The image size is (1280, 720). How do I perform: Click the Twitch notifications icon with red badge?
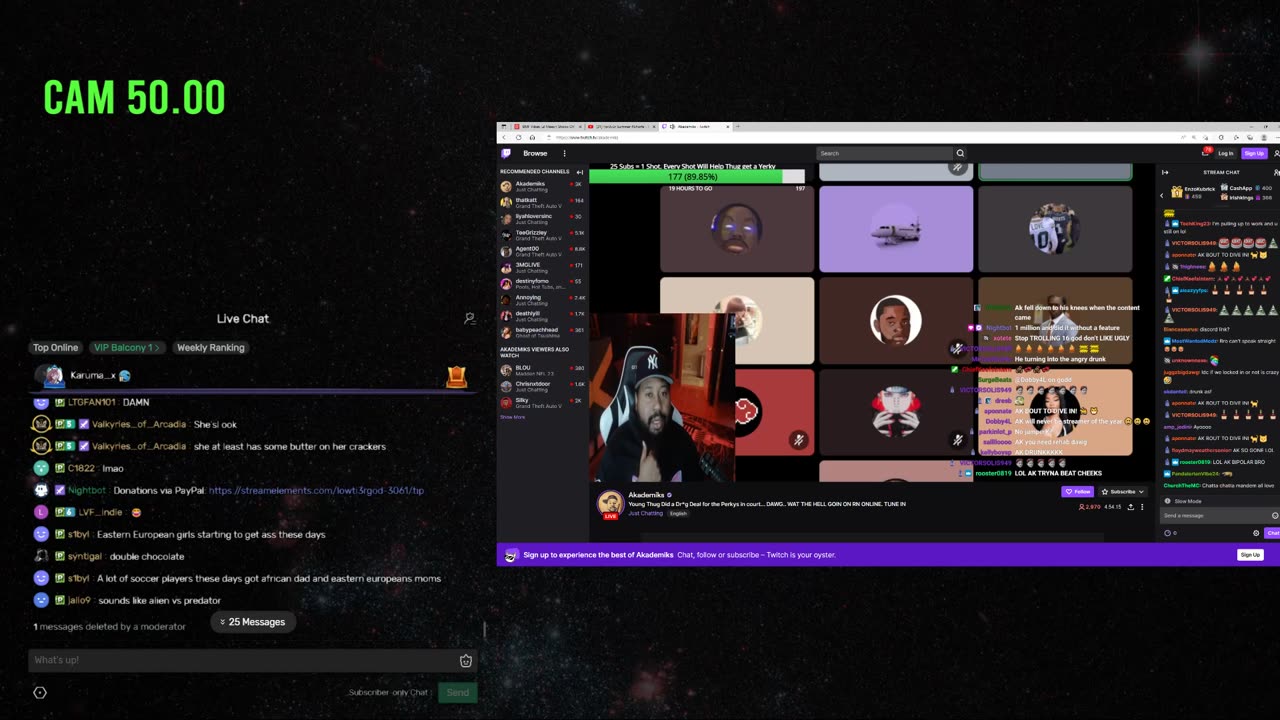click(1206, 152)
